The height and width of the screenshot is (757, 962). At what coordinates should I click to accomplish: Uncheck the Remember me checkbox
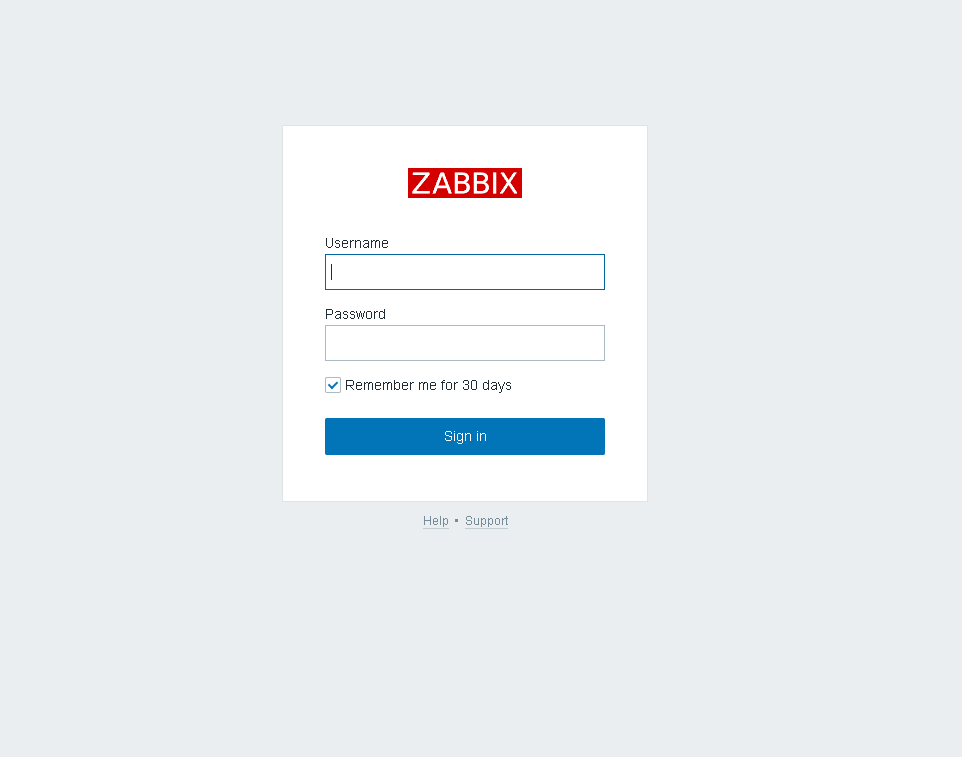(x=333, y=385)
